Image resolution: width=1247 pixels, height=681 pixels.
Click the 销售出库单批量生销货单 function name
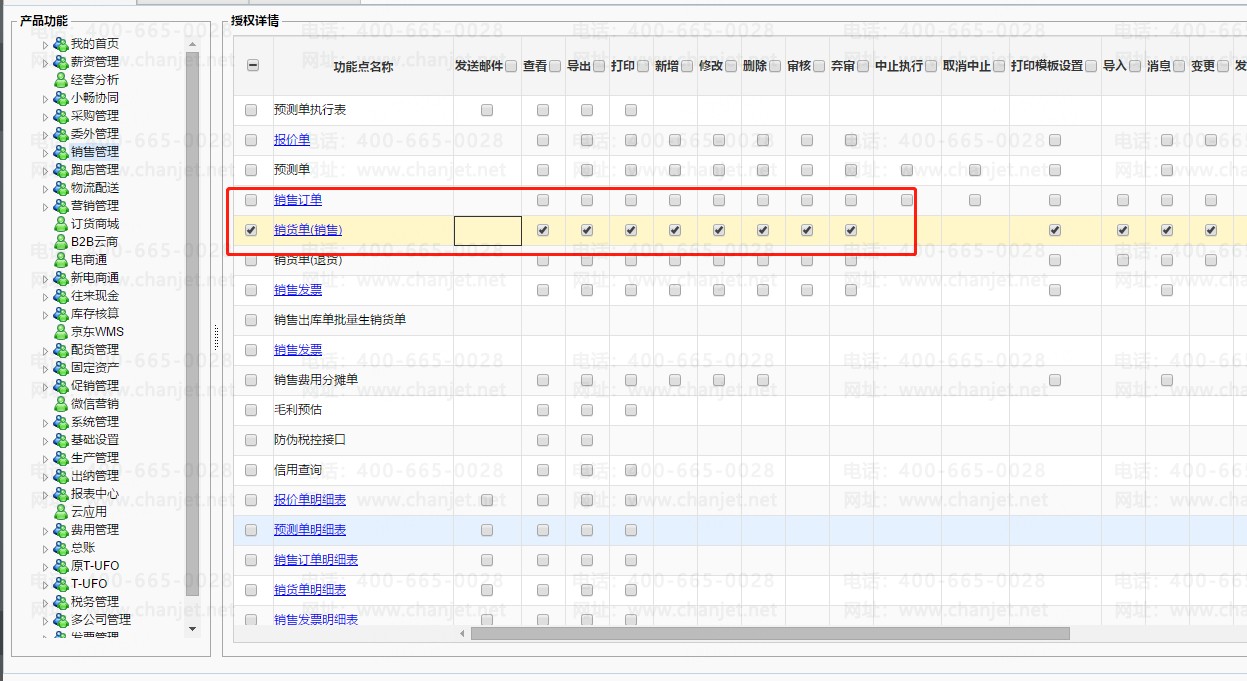(340, 320)
